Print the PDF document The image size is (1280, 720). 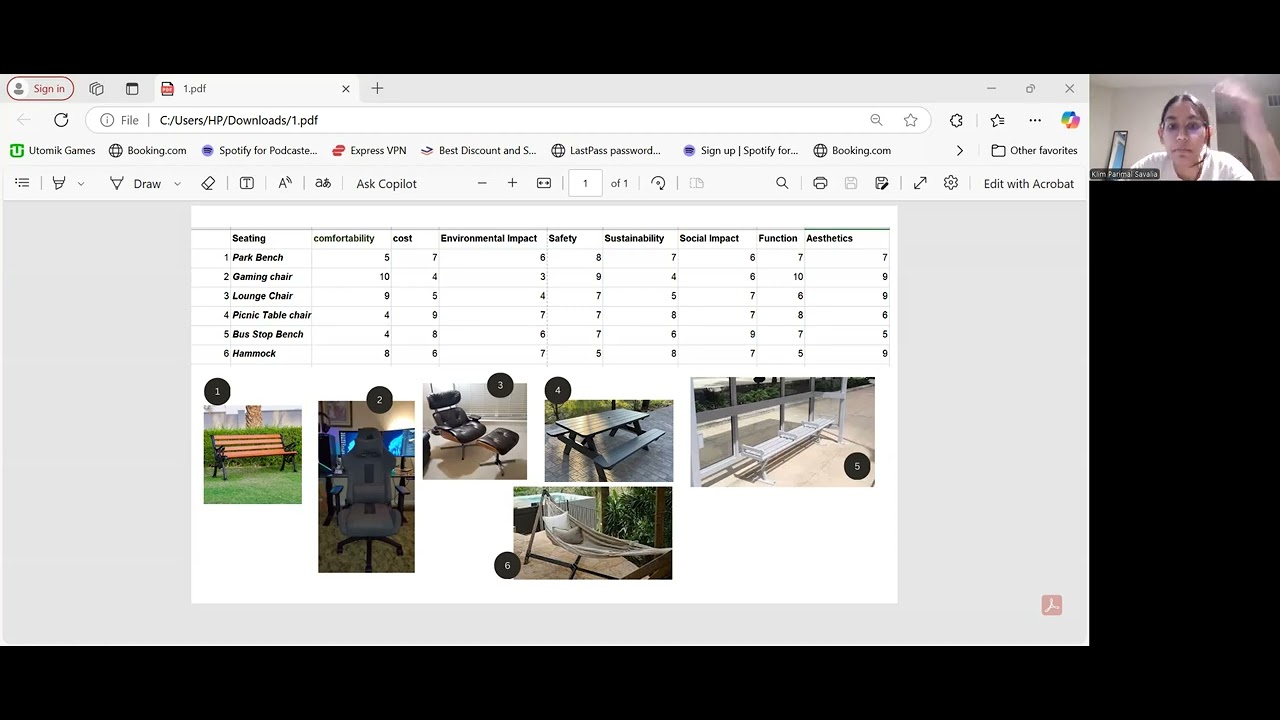pos(820,183)
